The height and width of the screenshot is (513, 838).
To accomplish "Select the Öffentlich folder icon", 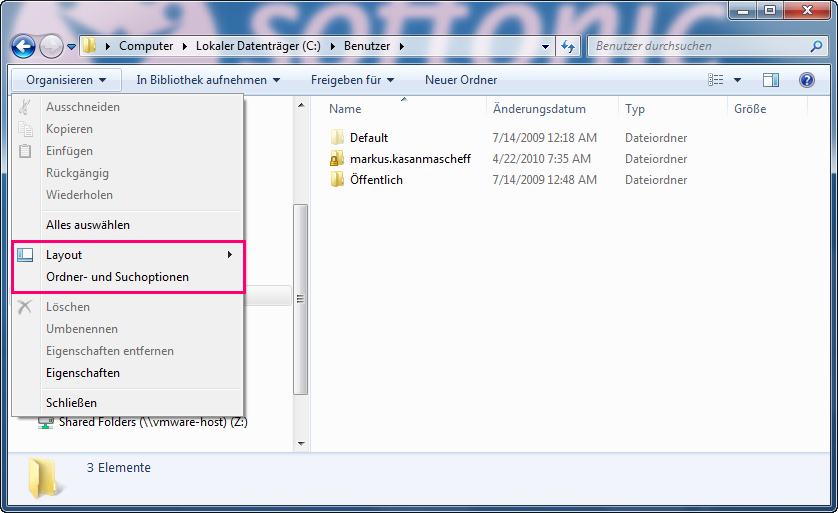I will 337,180.
